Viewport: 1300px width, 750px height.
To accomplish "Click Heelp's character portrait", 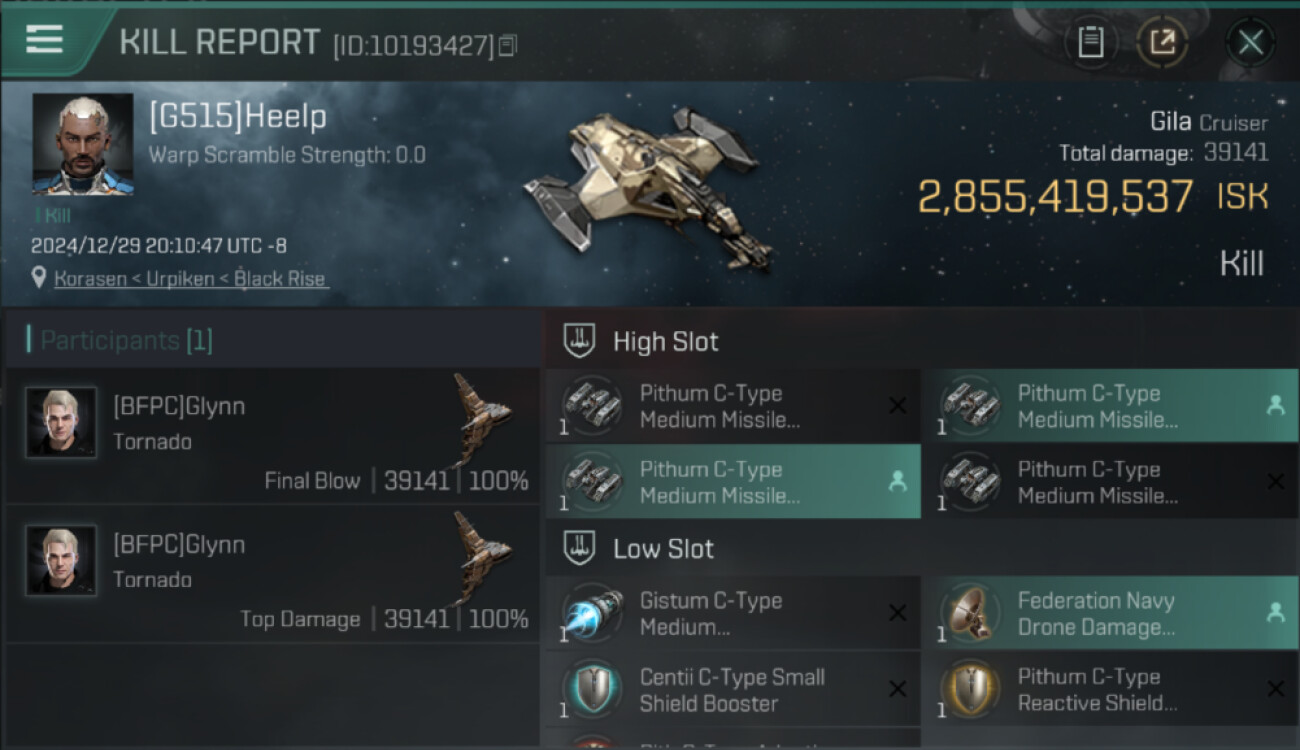I will (82, 144).
